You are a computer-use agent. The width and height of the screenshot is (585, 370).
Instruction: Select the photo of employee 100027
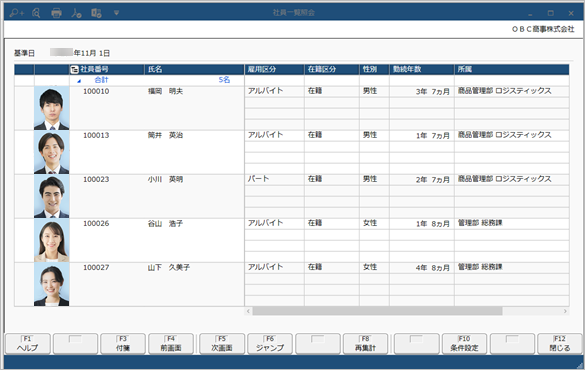(x=51, y=284)
